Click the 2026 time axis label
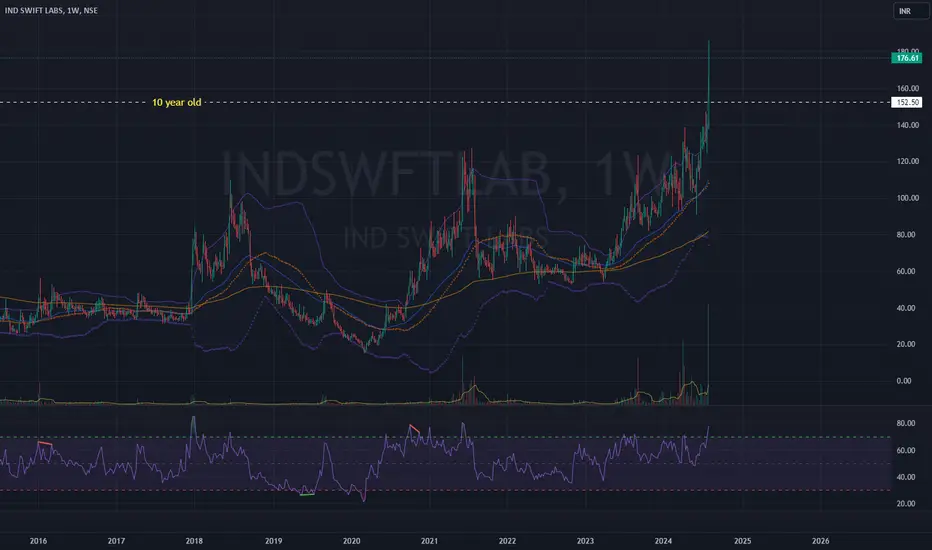The height and width of the screenshot is (550, 932). click(820, 541)
